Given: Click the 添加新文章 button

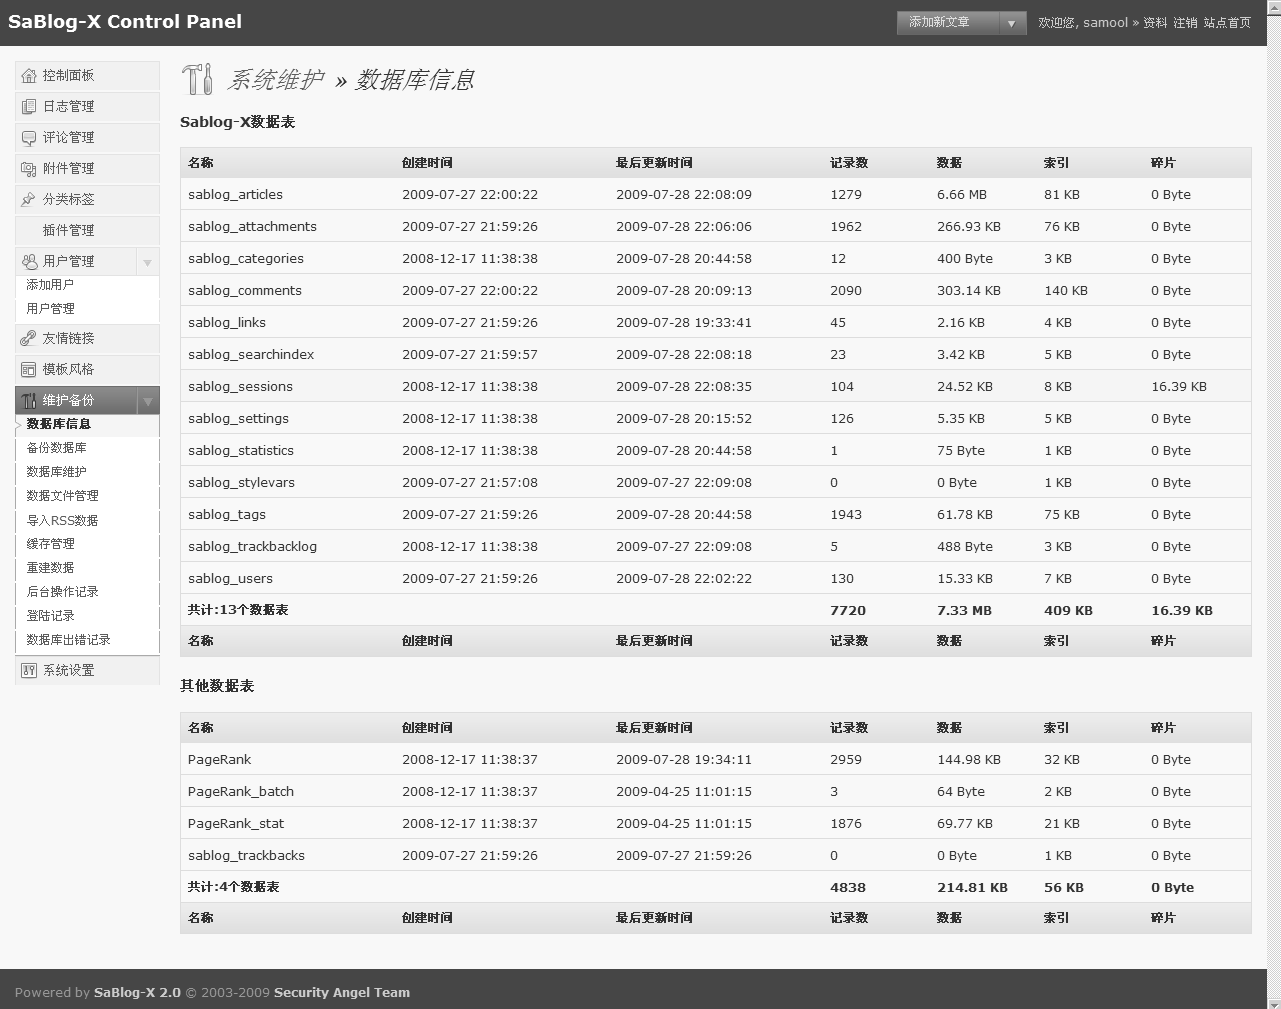Looking at the screenshot, I should (x=947, y=23).
